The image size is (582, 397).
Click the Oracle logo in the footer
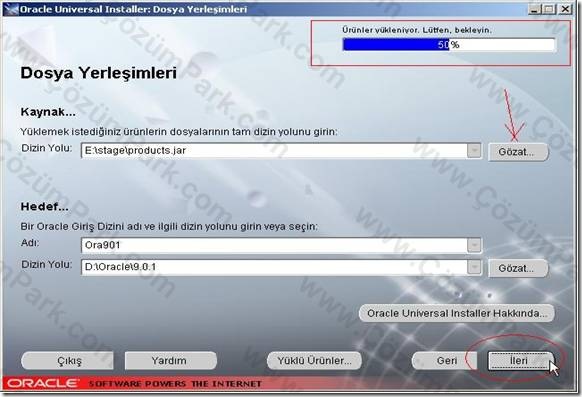[42, 383]
